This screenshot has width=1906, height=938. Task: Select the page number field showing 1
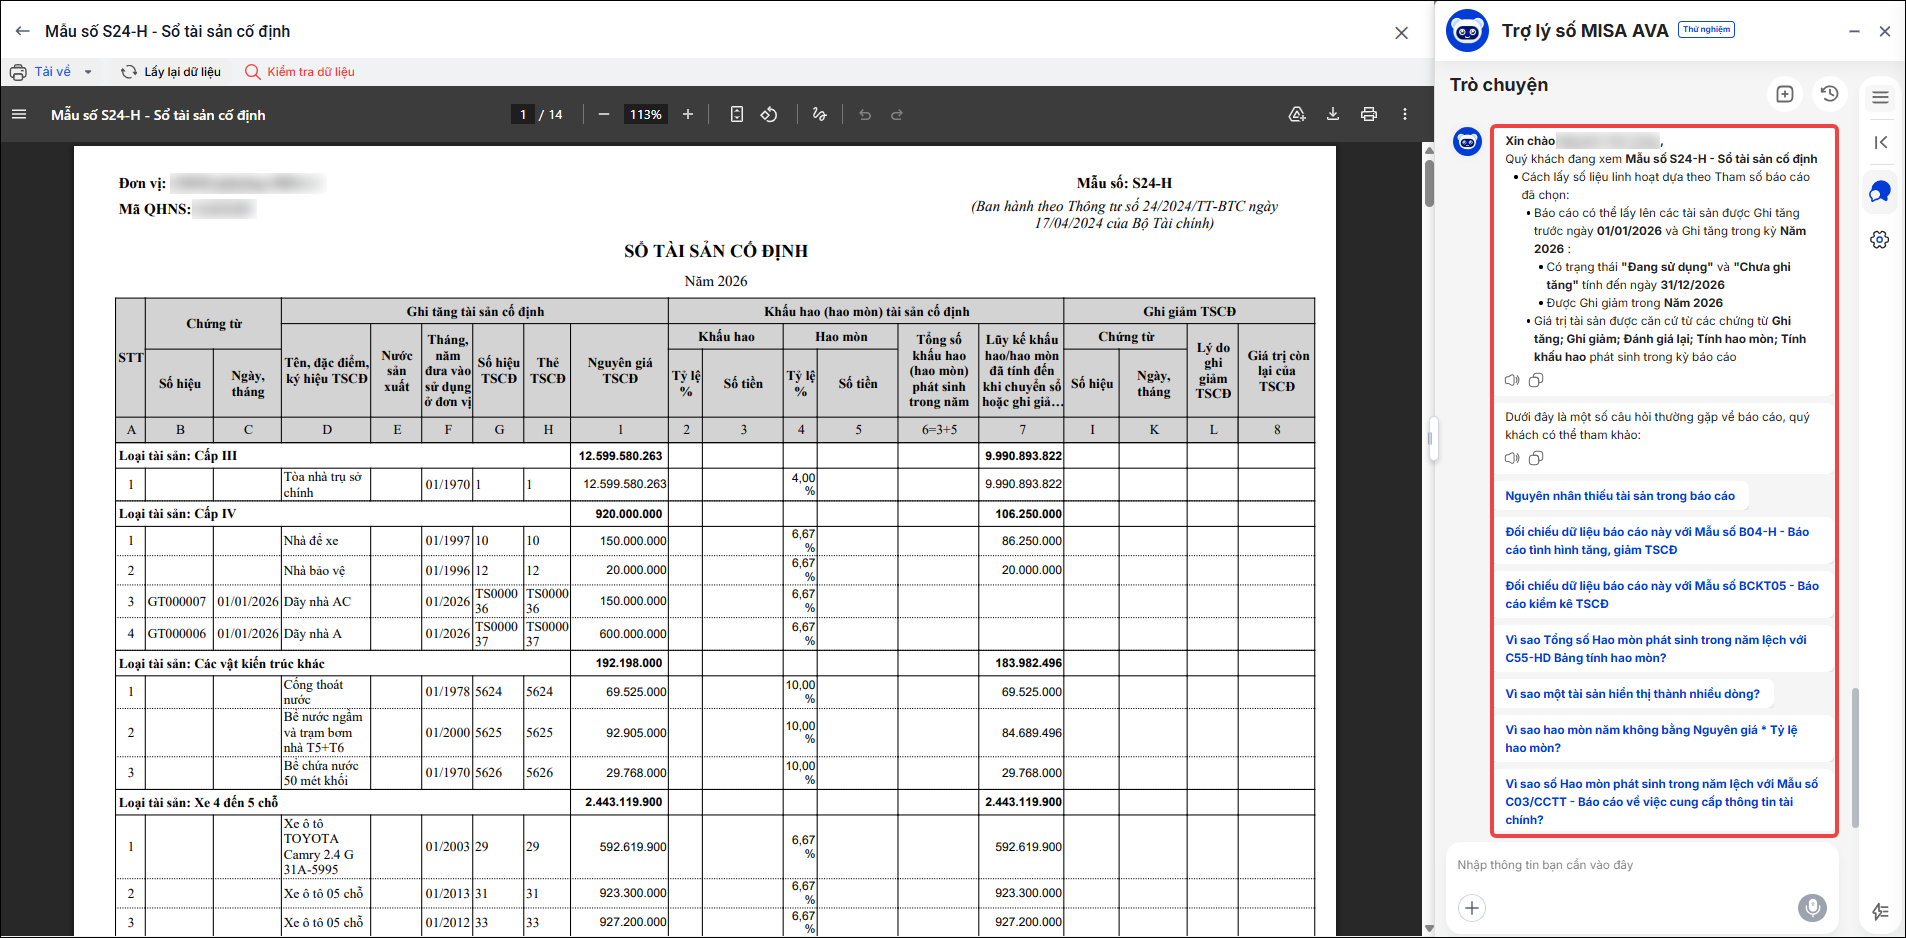[523, 115]
